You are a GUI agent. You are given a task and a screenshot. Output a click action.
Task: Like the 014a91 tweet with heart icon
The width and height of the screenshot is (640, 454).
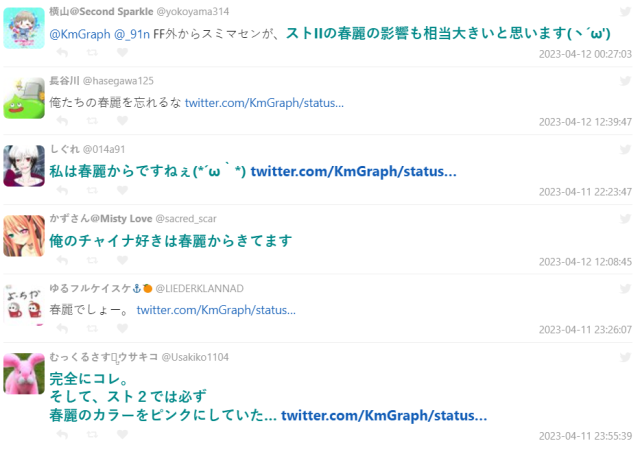click(x=122, y=190)
